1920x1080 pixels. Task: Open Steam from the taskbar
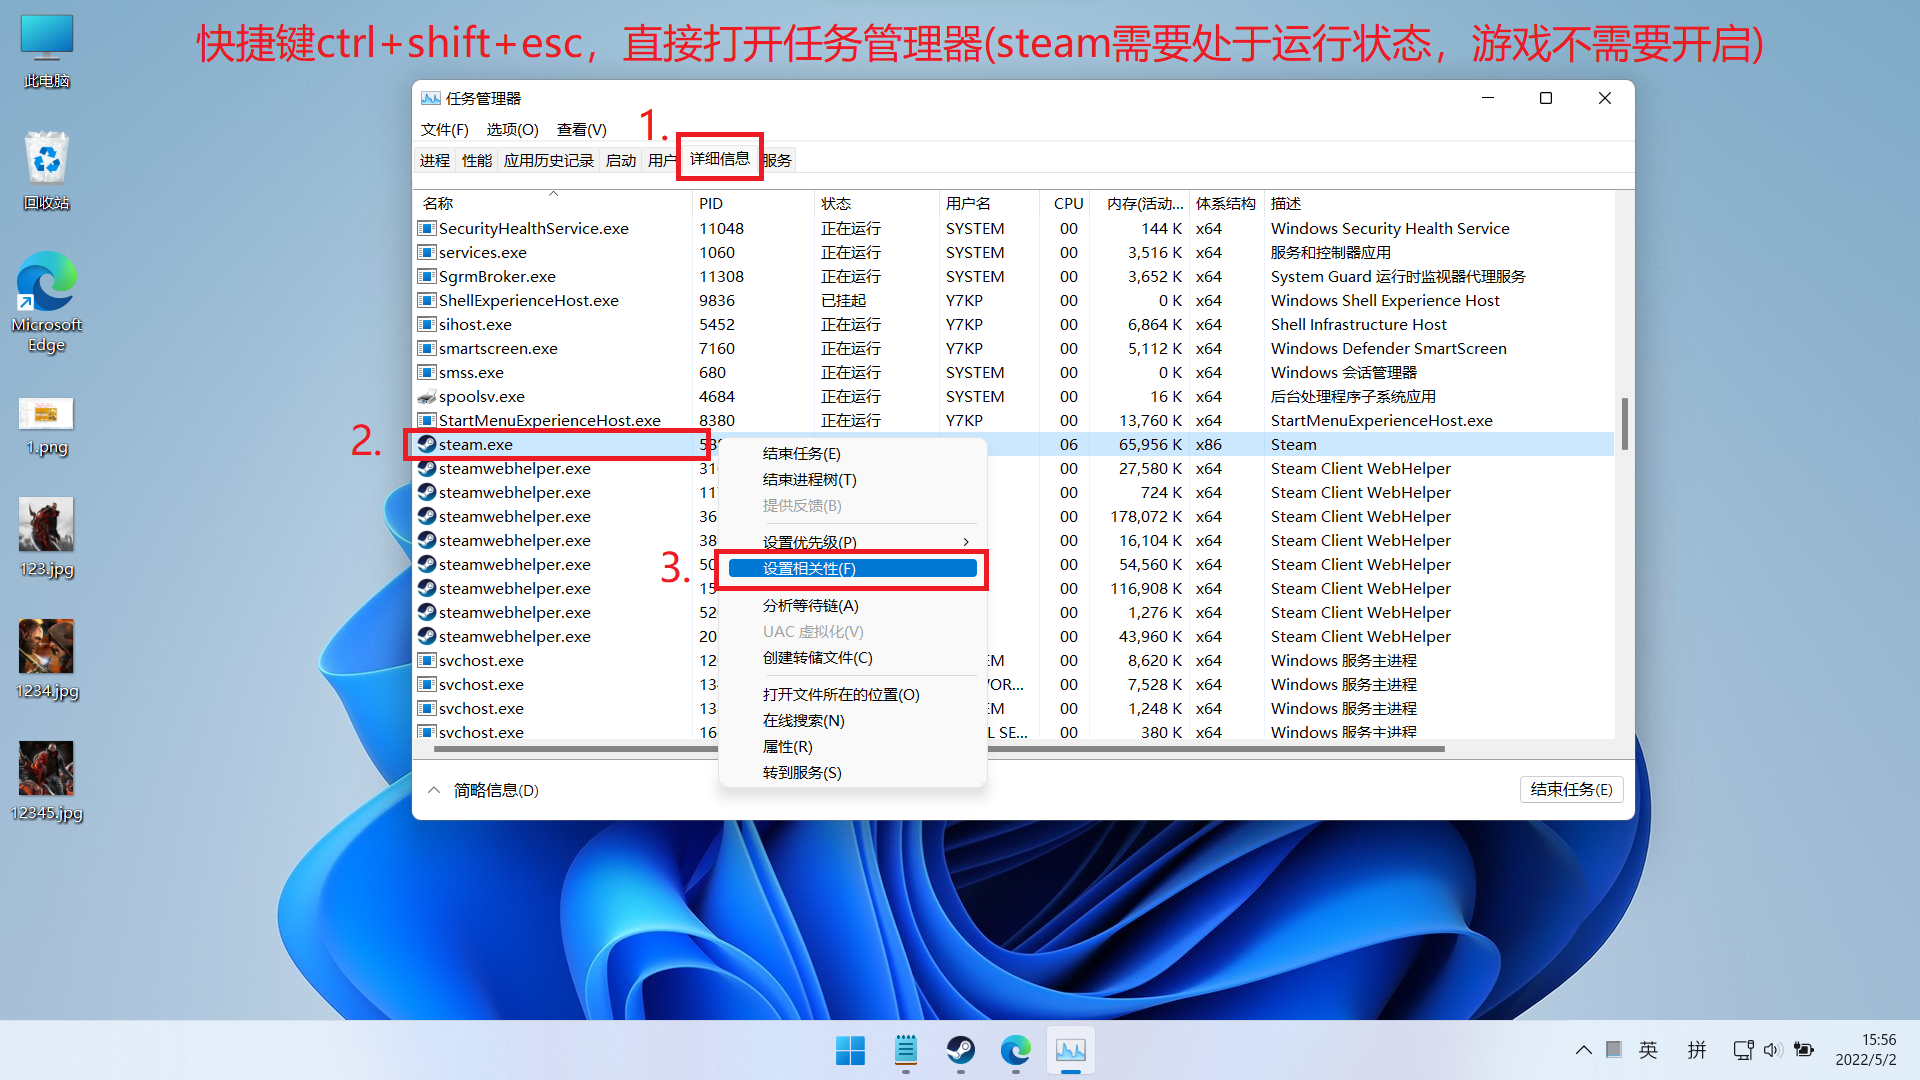pos(960,1050)
